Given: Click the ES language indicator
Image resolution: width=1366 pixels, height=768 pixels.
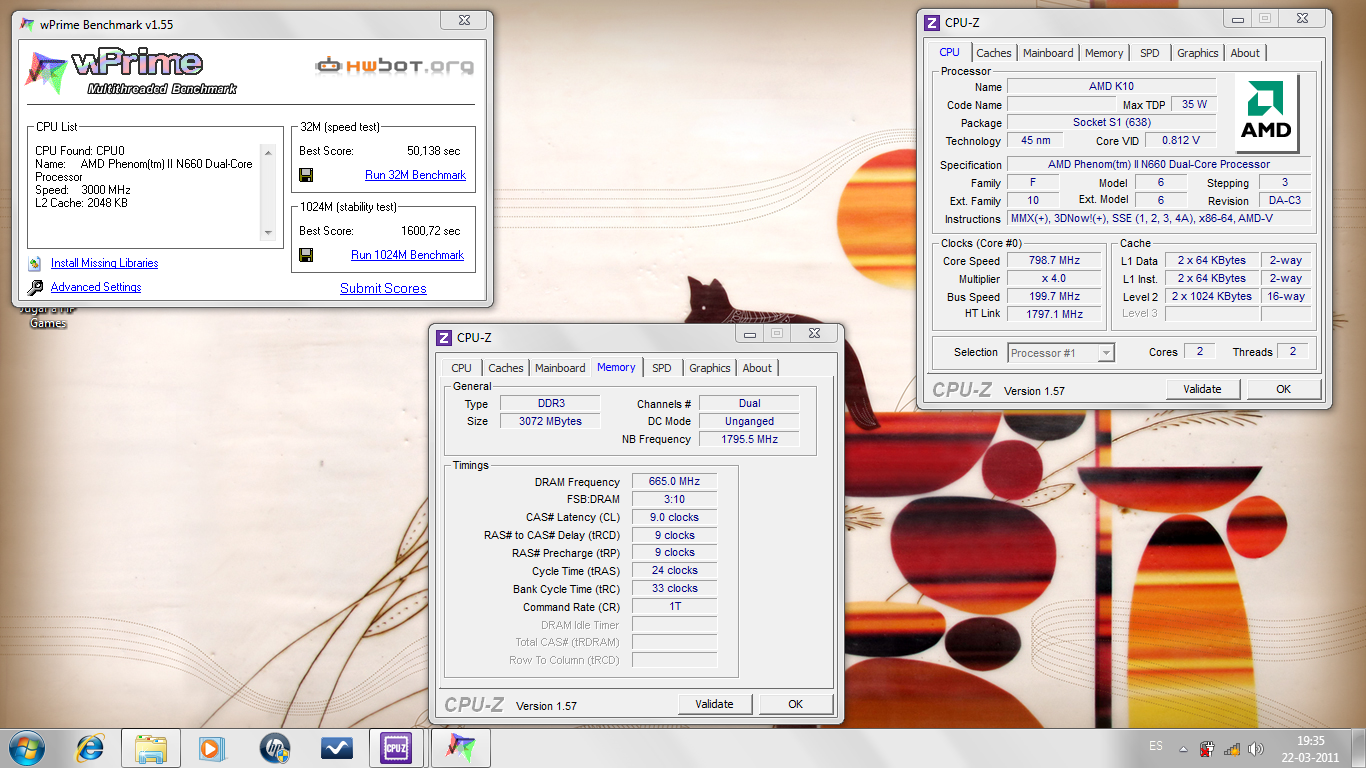Looking at the screenshot, I should (1156, 747).
